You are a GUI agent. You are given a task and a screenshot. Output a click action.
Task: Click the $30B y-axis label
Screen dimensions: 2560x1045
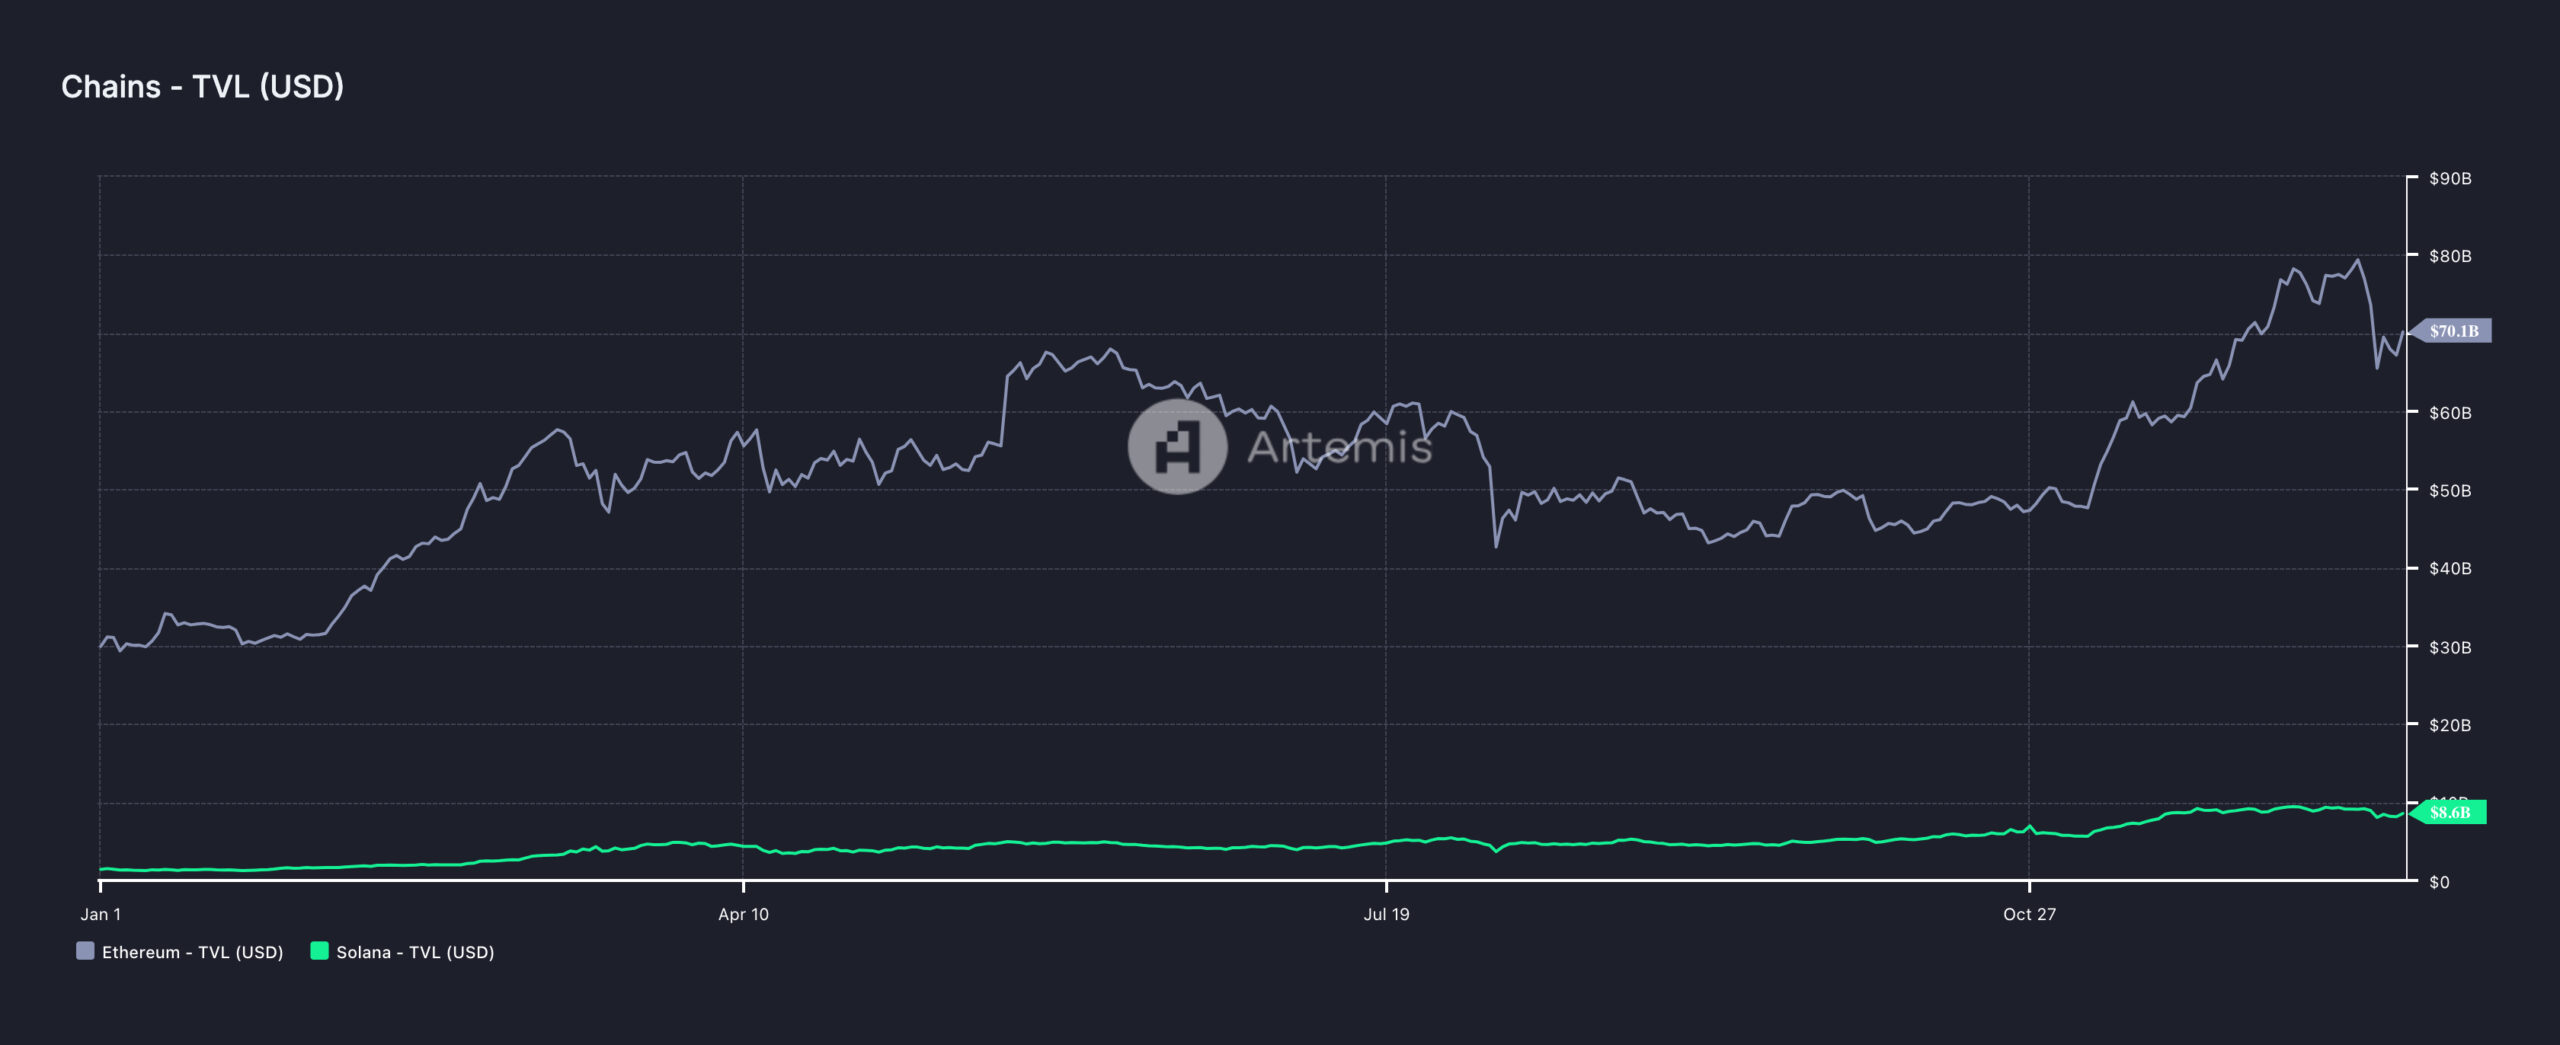tap(2450, 647)
